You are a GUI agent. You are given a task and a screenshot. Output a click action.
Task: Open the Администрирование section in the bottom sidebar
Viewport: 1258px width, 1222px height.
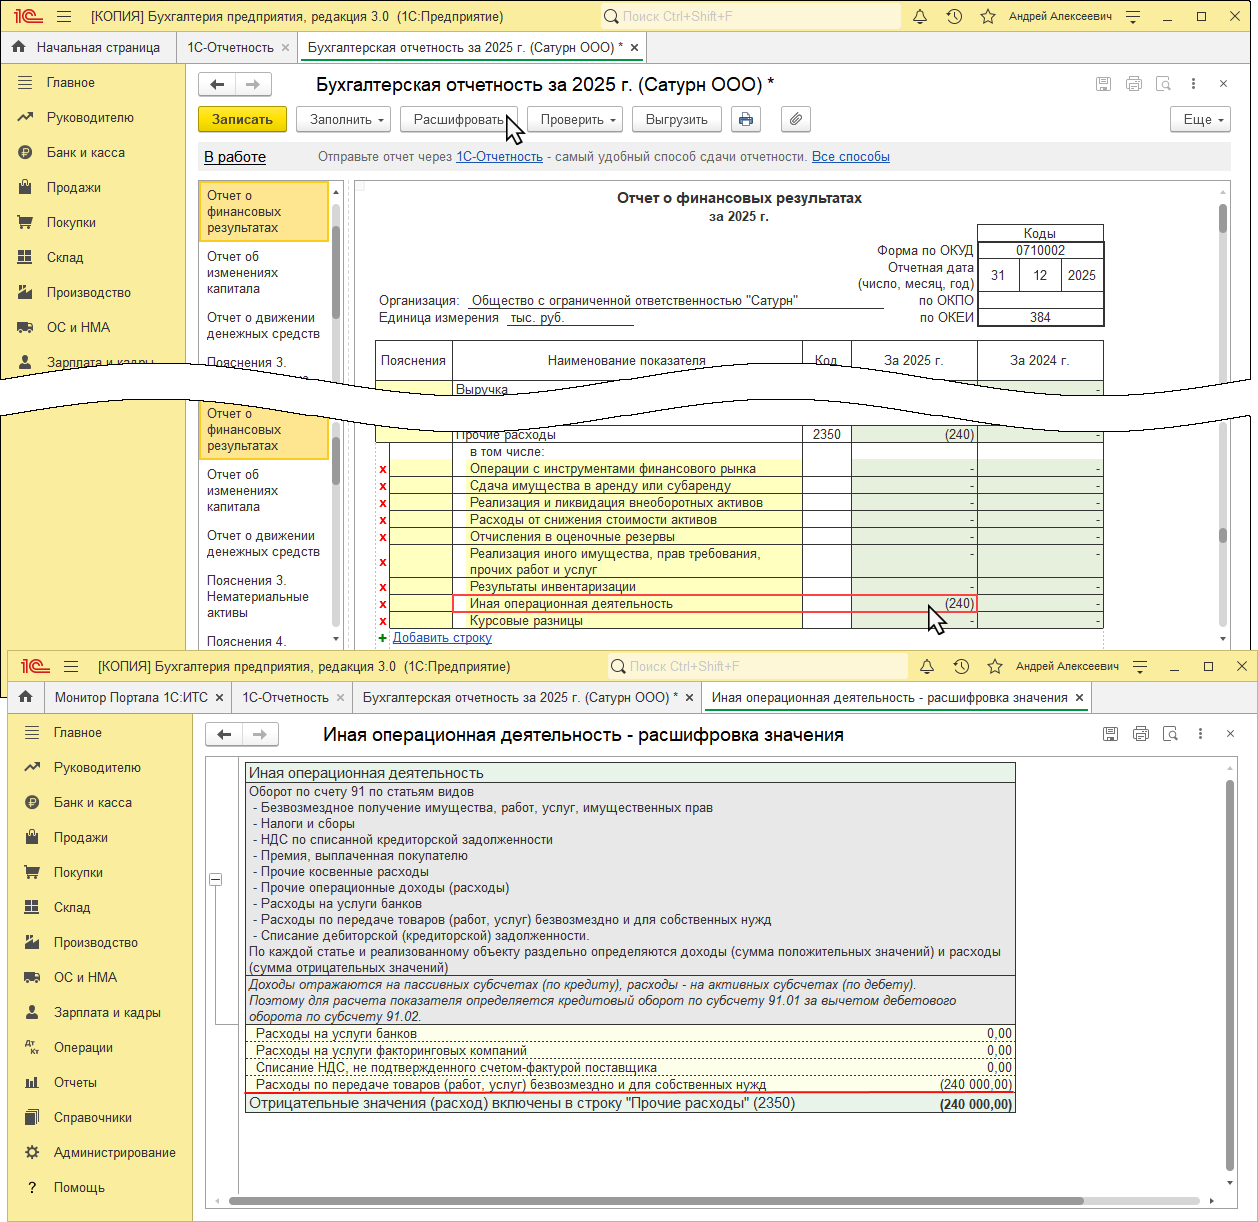tap(100, 1152)
